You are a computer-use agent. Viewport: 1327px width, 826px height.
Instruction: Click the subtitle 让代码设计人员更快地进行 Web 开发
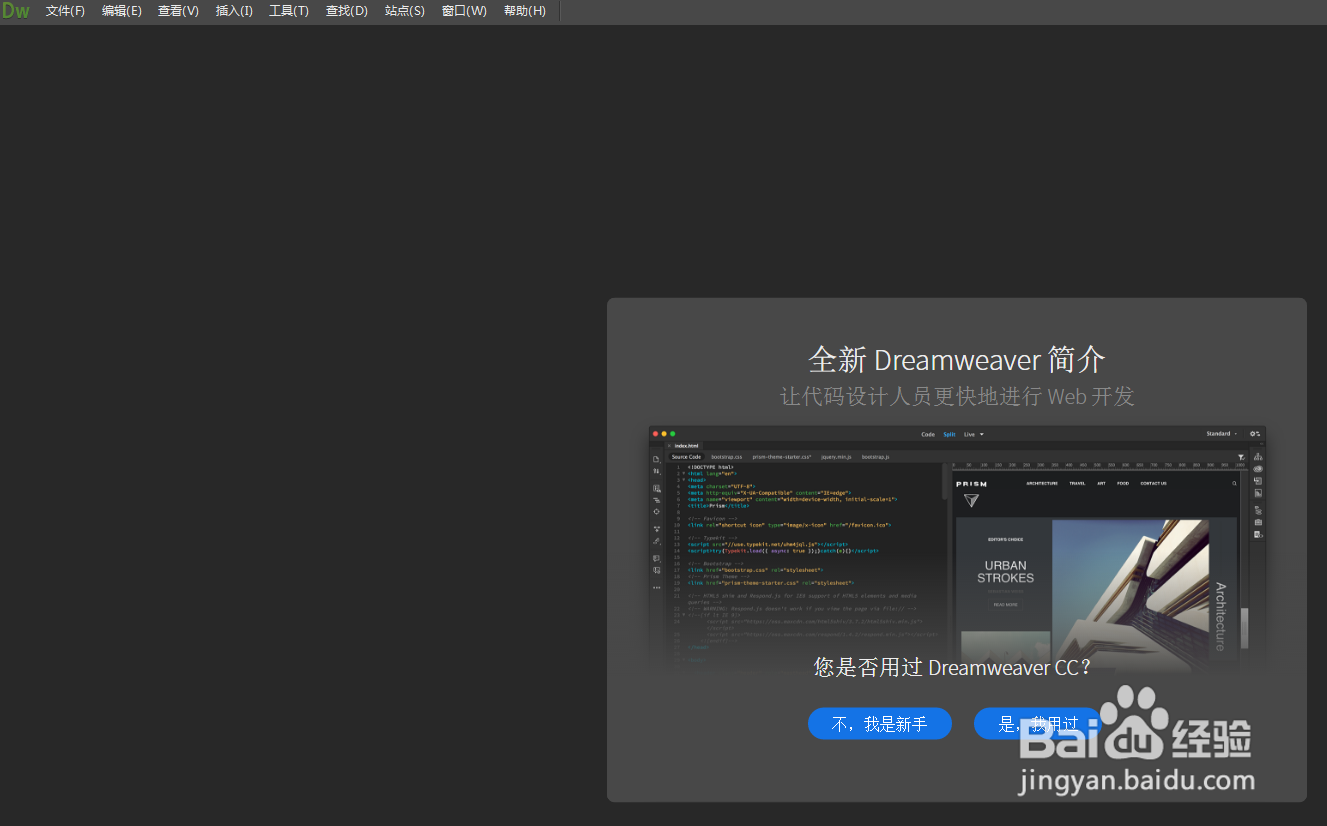click(957, 396)
